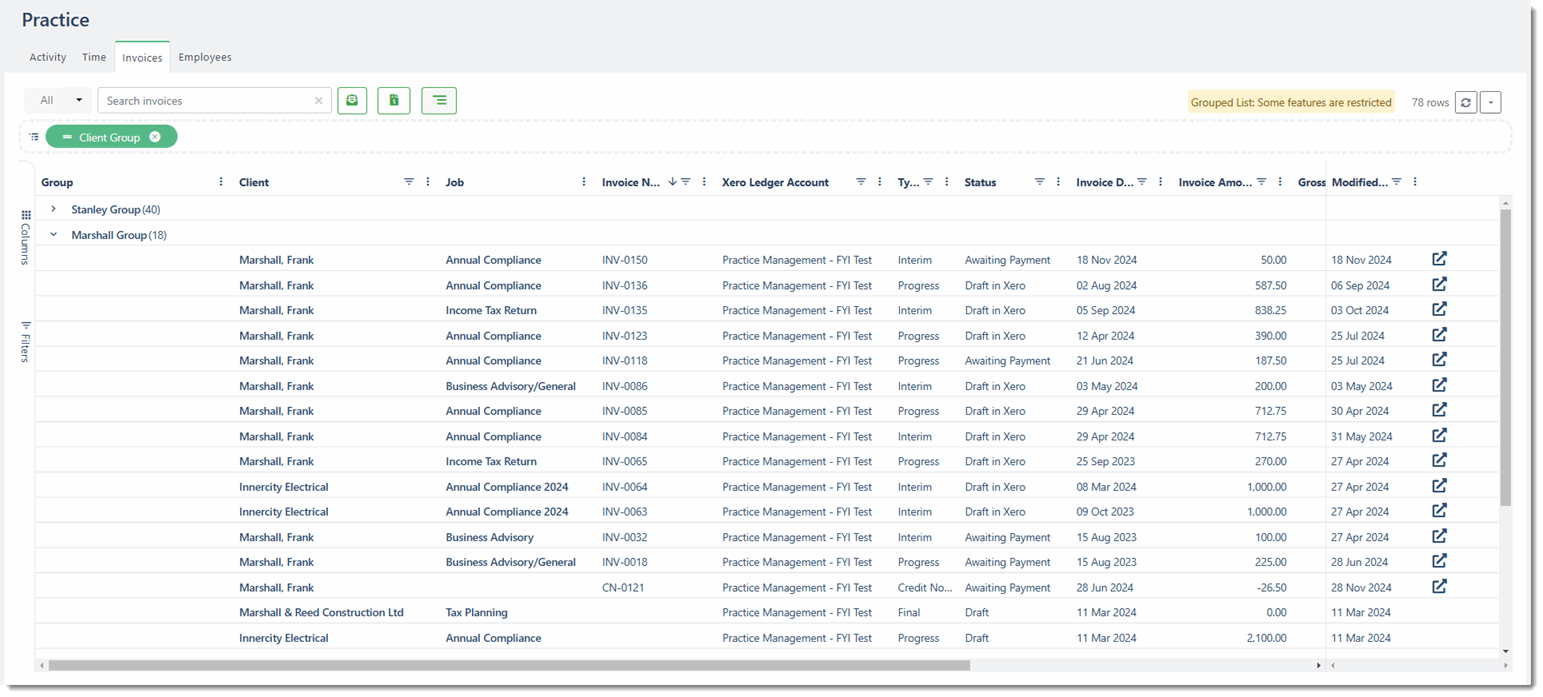The height and width of the screenshot is (697, 1543).
Task: Remove the Client Group grouping chip
Action: (155, 137)
